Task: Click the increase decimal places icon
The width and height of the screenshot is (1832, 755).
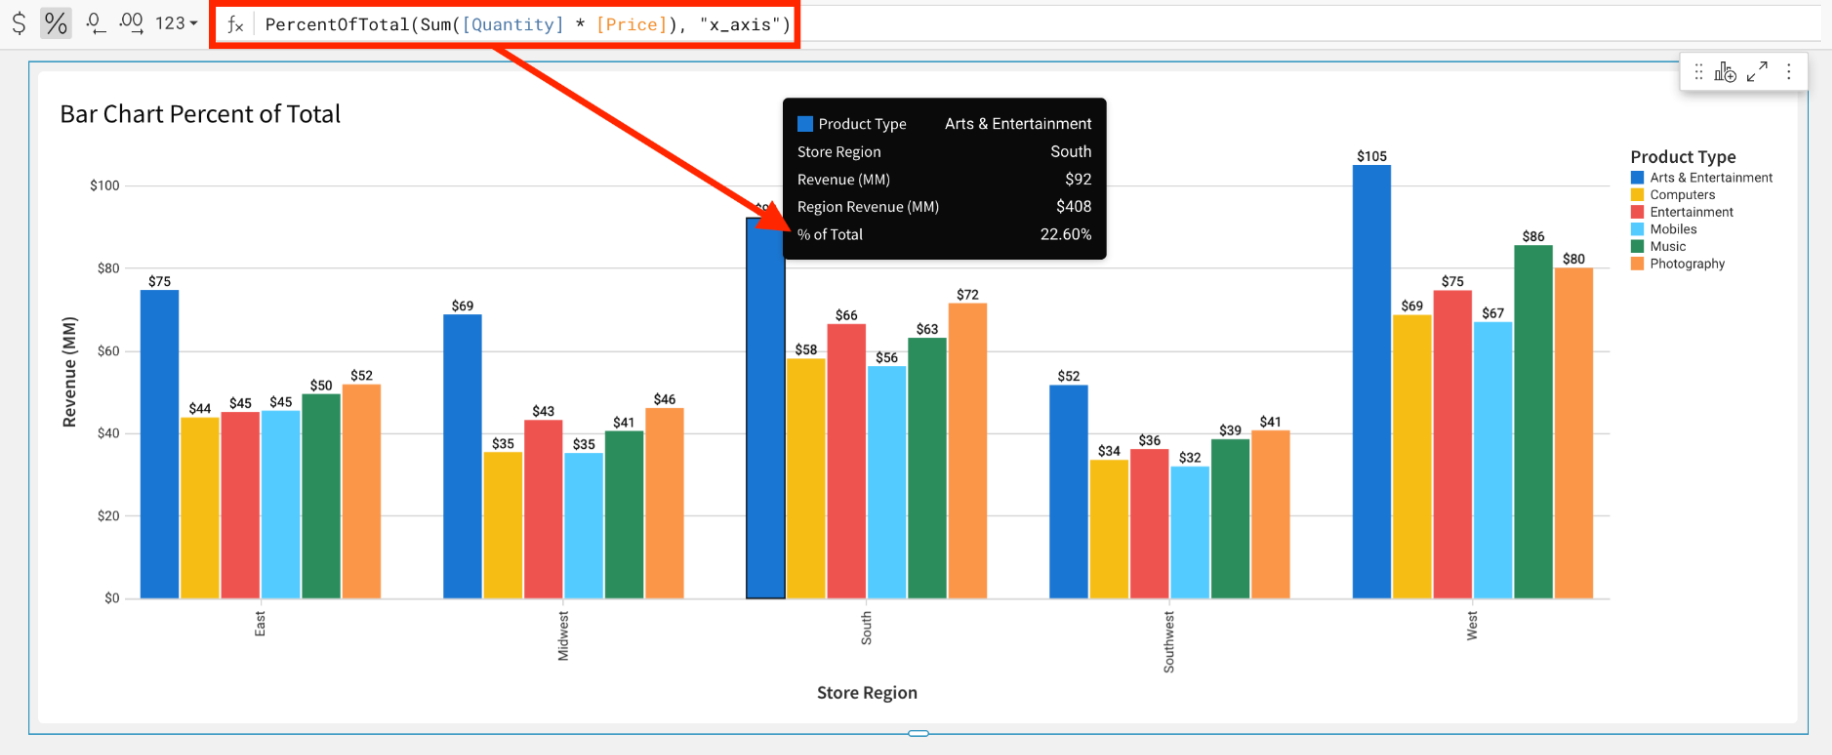Action: pyautogui.click(x=131, y=23)
